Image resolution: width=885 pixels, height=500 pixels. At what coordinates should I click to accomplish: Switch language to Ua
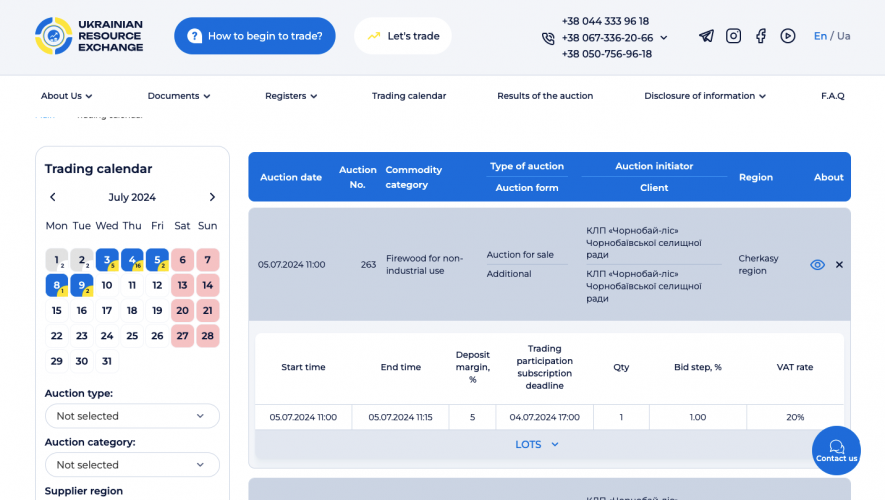tap(844, 36)
